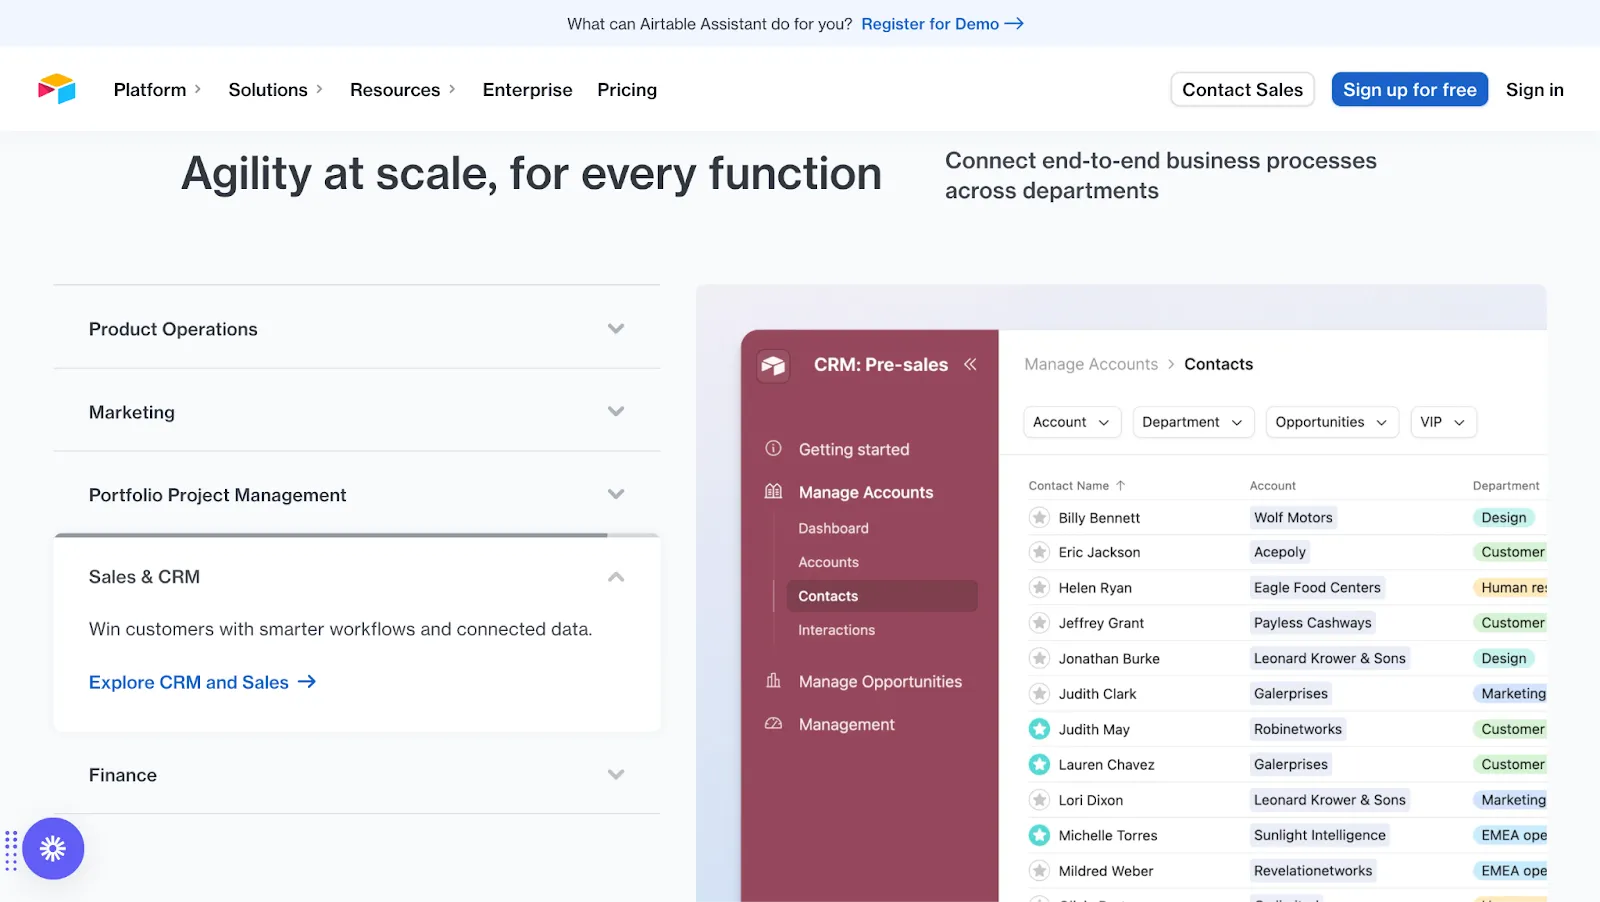Expand the Finance accordion section
The height and width of the screenshot is (902, 1600).
tap(357, 774)
